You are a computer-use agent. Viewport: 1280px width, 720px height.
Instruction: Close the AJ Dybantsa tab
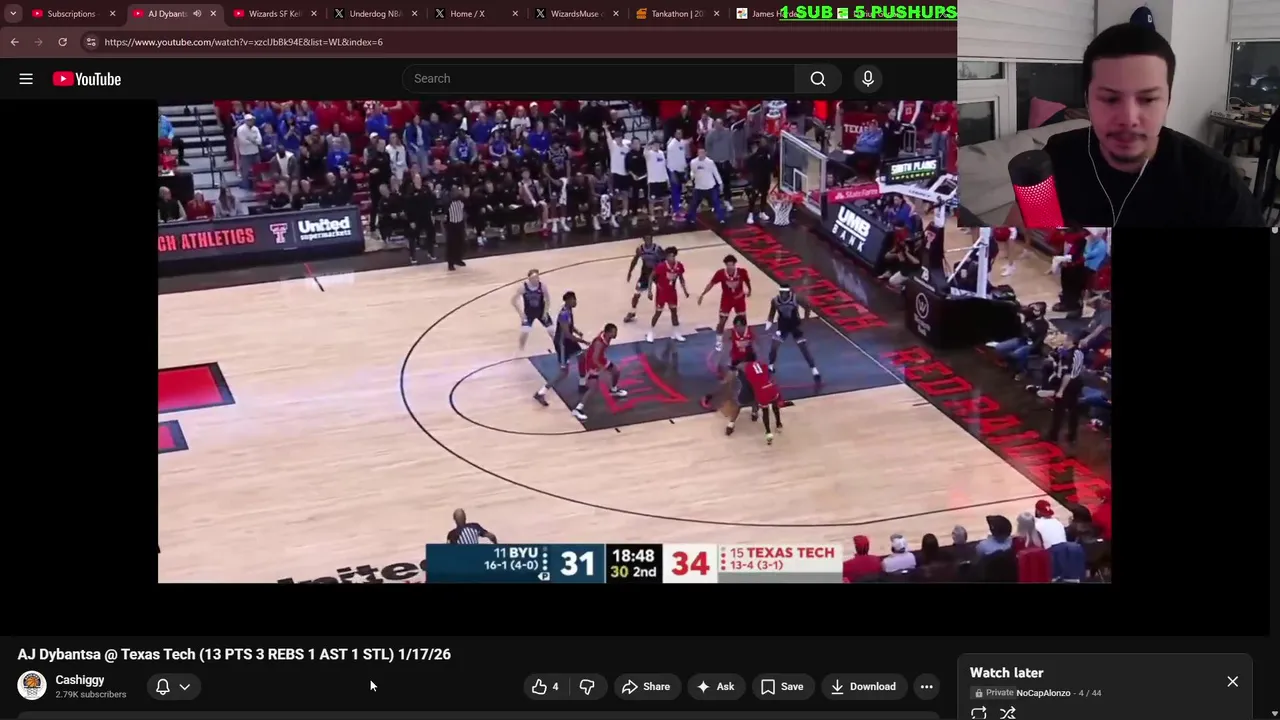pos(213,14)
